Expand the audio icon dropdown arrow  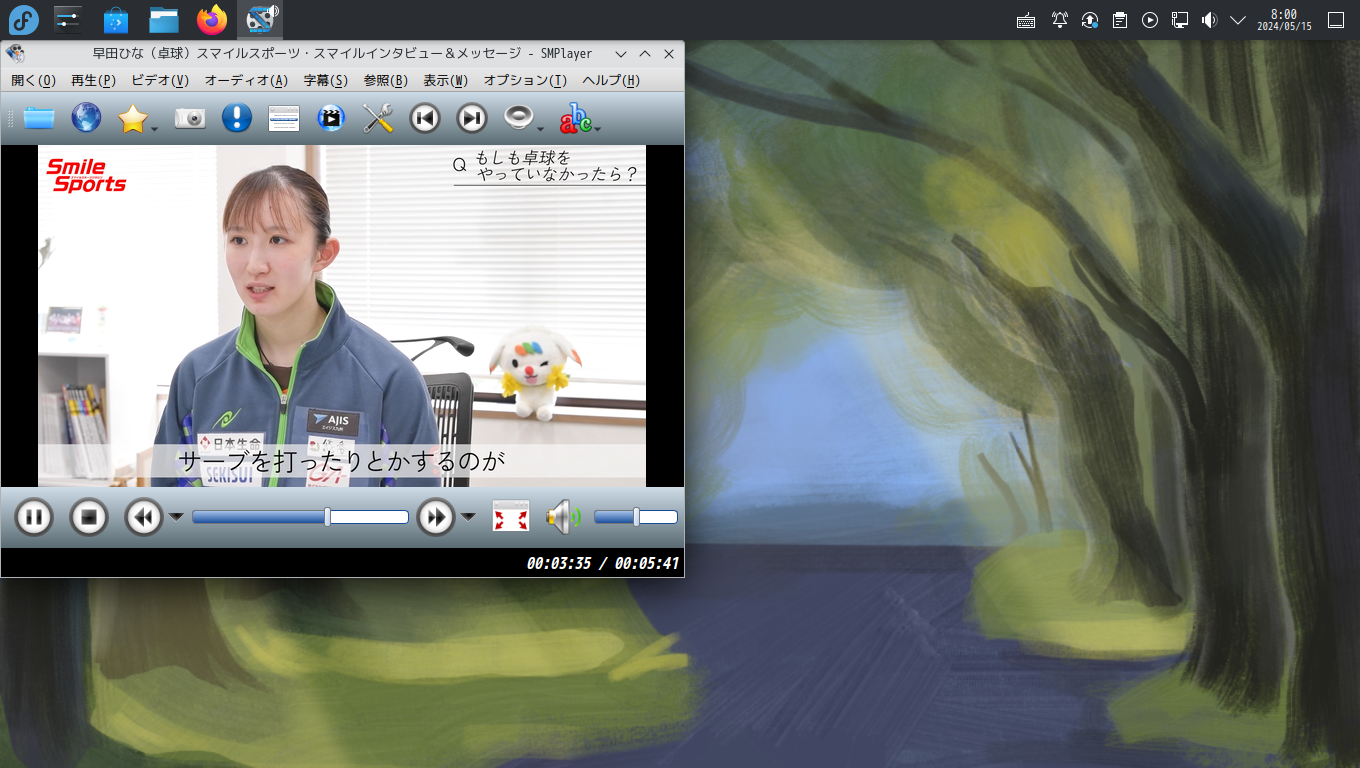pos(540,128)
